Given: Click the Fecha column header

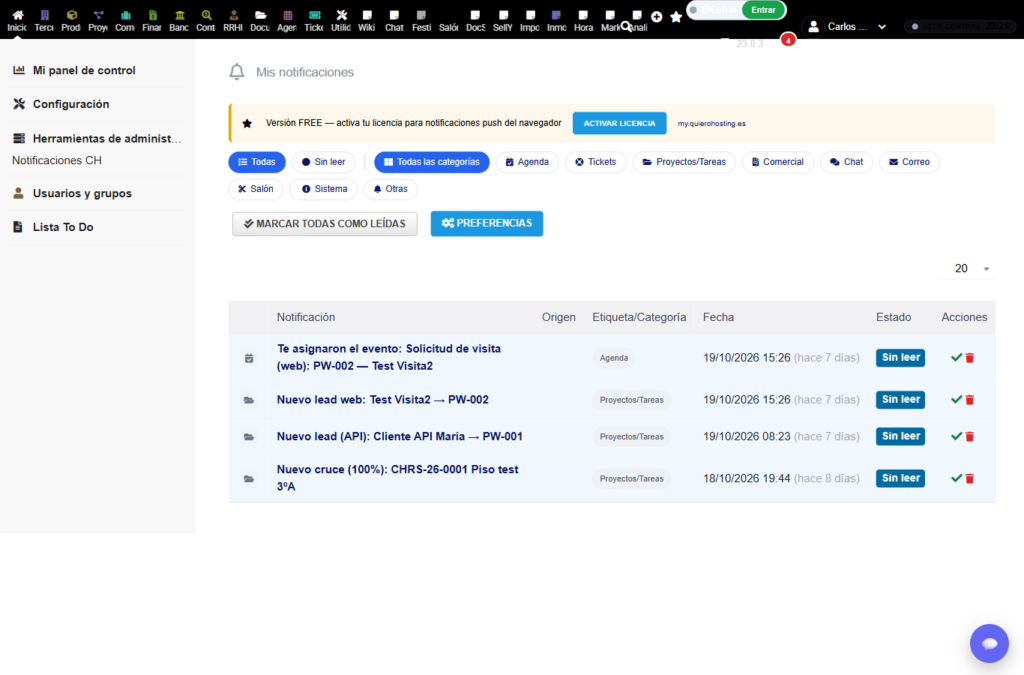Looking at the screenshot, I should tap(718, 317).
